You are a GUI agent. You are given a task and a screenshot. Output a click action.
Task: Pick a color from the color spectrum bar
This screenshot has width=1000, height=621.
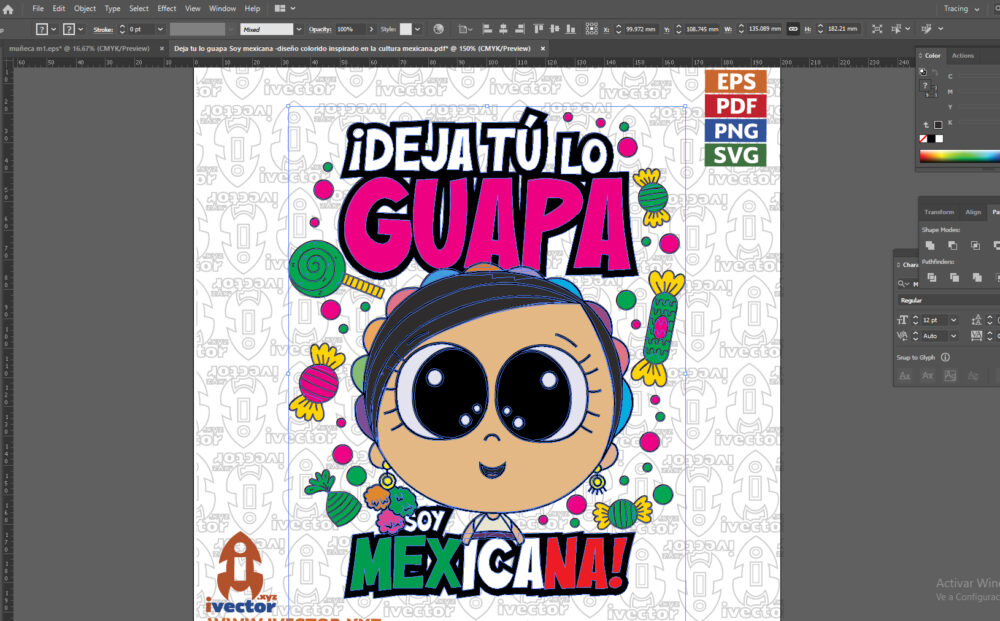click(x=959, y=156)
